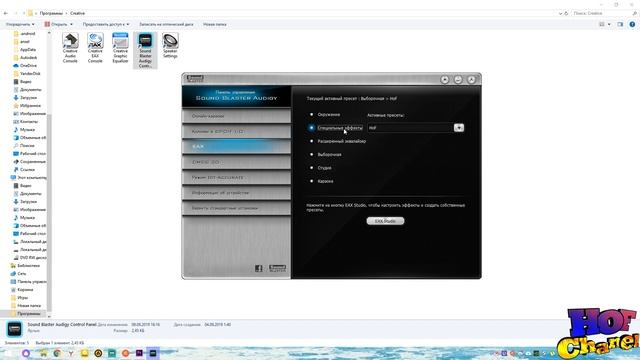The width and height of the screenshot is (640, 360).
Task: Open the Режим BIT-ACCURATE section
Action: pyautogui.click(x=236, y=178)
